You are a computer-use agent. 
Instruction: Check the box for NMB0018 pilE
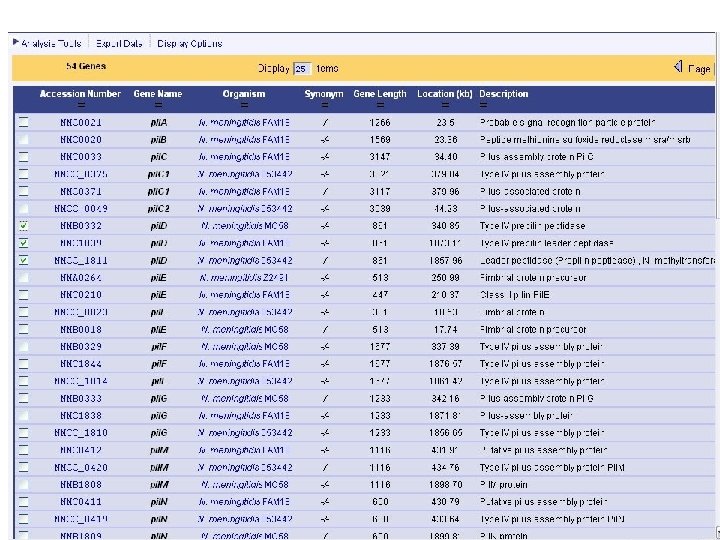[23, 330]
